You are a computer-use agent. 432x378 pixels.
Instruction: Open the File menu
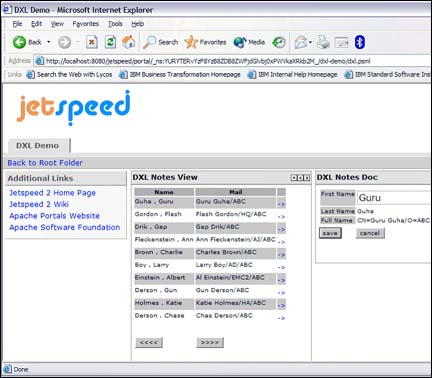[17, 24]
